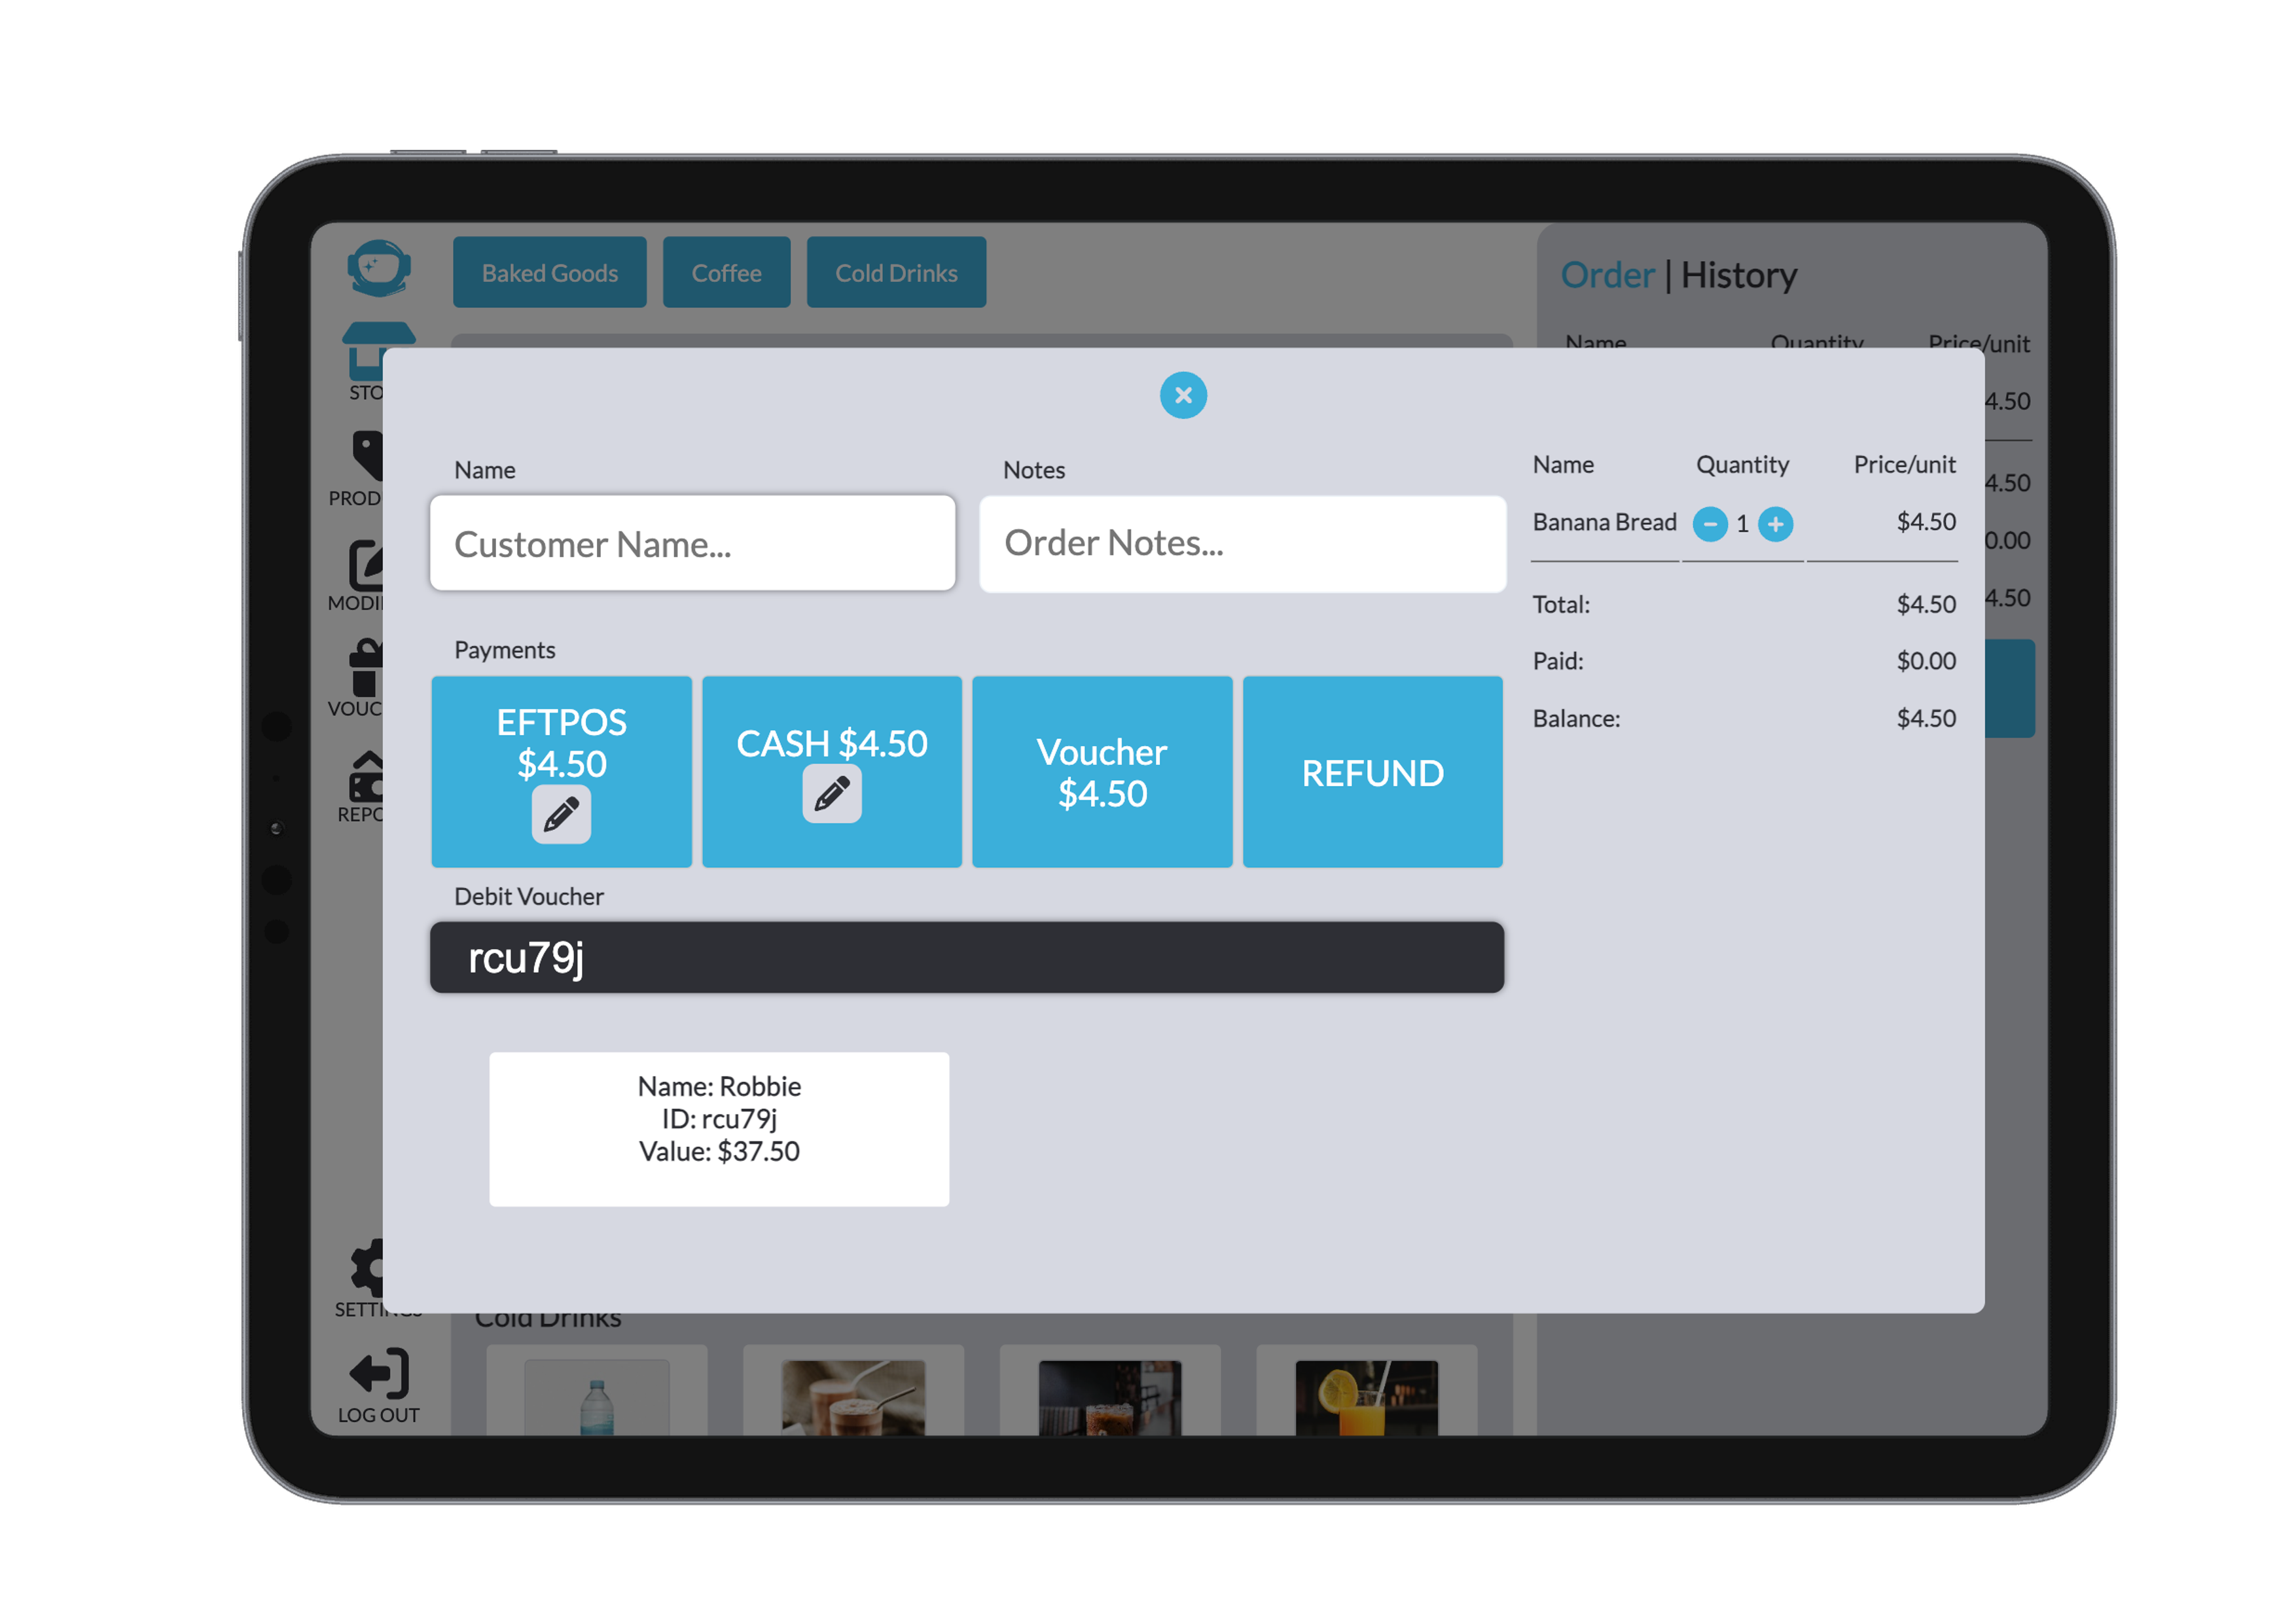Click the Order Notes field
Image resolution: width=2296 pixels, height=1623 pixels.
point(1242,544)
